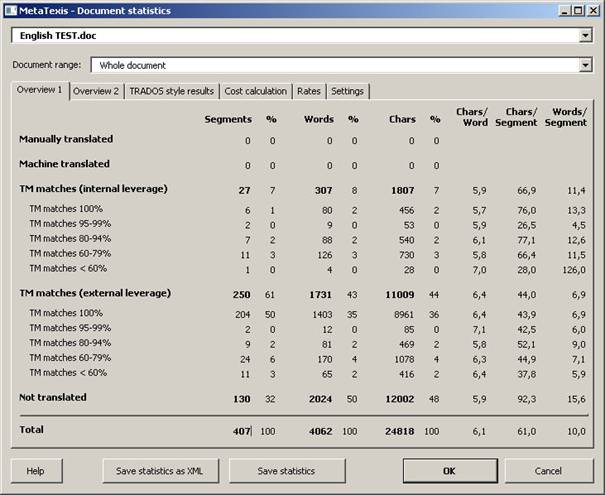Minimize the Document statistics window
The height and width of the screenshot is (495, 605).
[x=564, y=10]
